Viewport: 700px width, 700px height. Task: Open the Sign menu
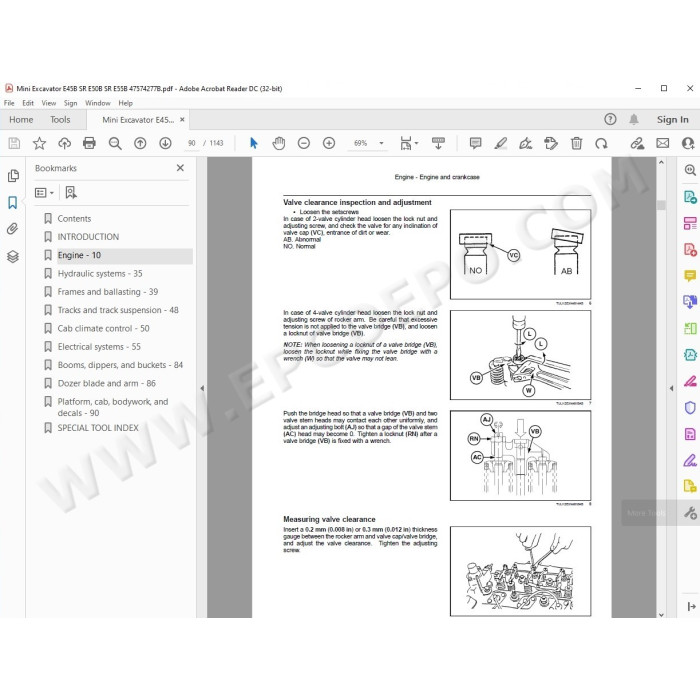[x=70, y=103]
